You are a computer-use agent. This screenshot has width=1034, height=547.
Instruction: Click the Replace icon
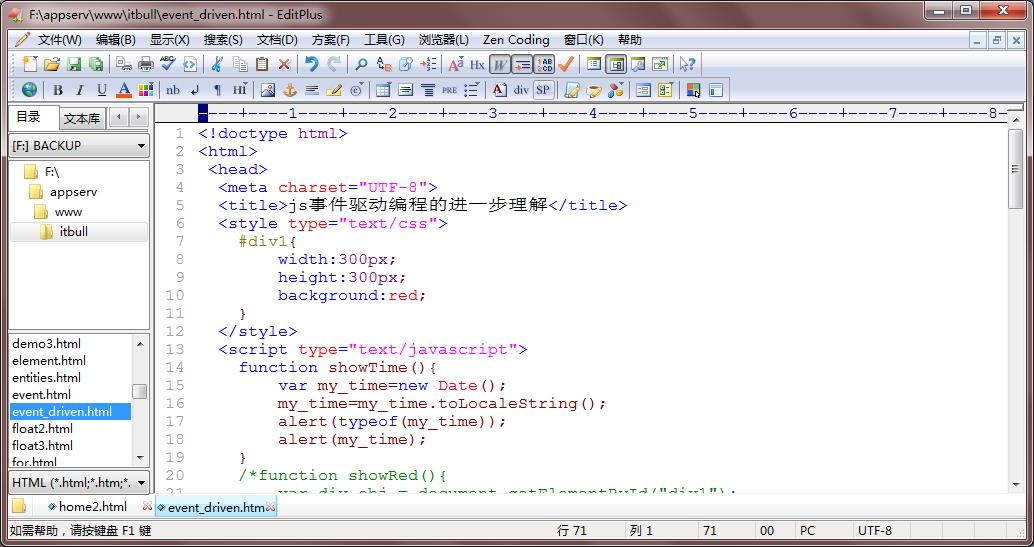(x=384, y=64)
